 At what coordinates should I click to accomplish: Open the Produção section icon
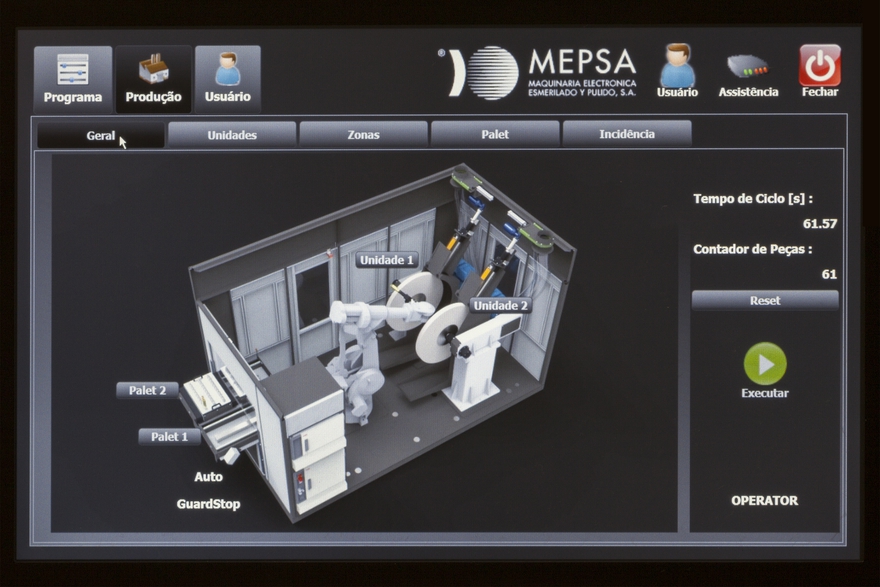coord(153,78)
